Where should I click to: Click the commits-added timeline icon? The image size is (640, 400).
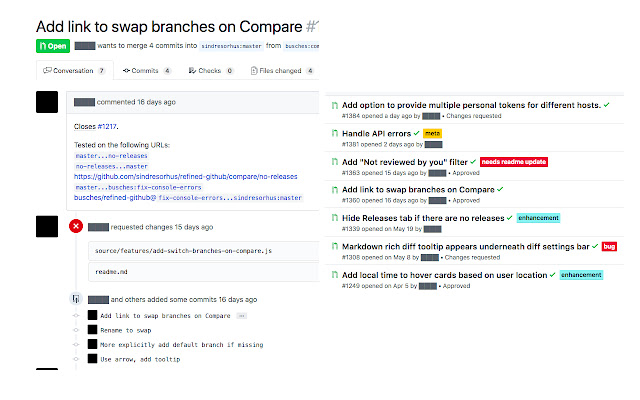click(76, 298)
